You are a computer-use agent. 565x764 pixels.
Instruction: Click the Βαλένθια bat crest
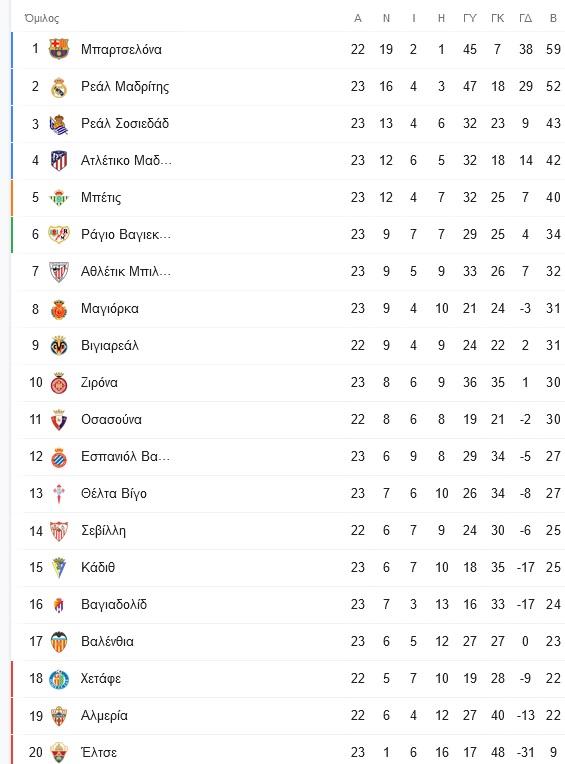59,642
